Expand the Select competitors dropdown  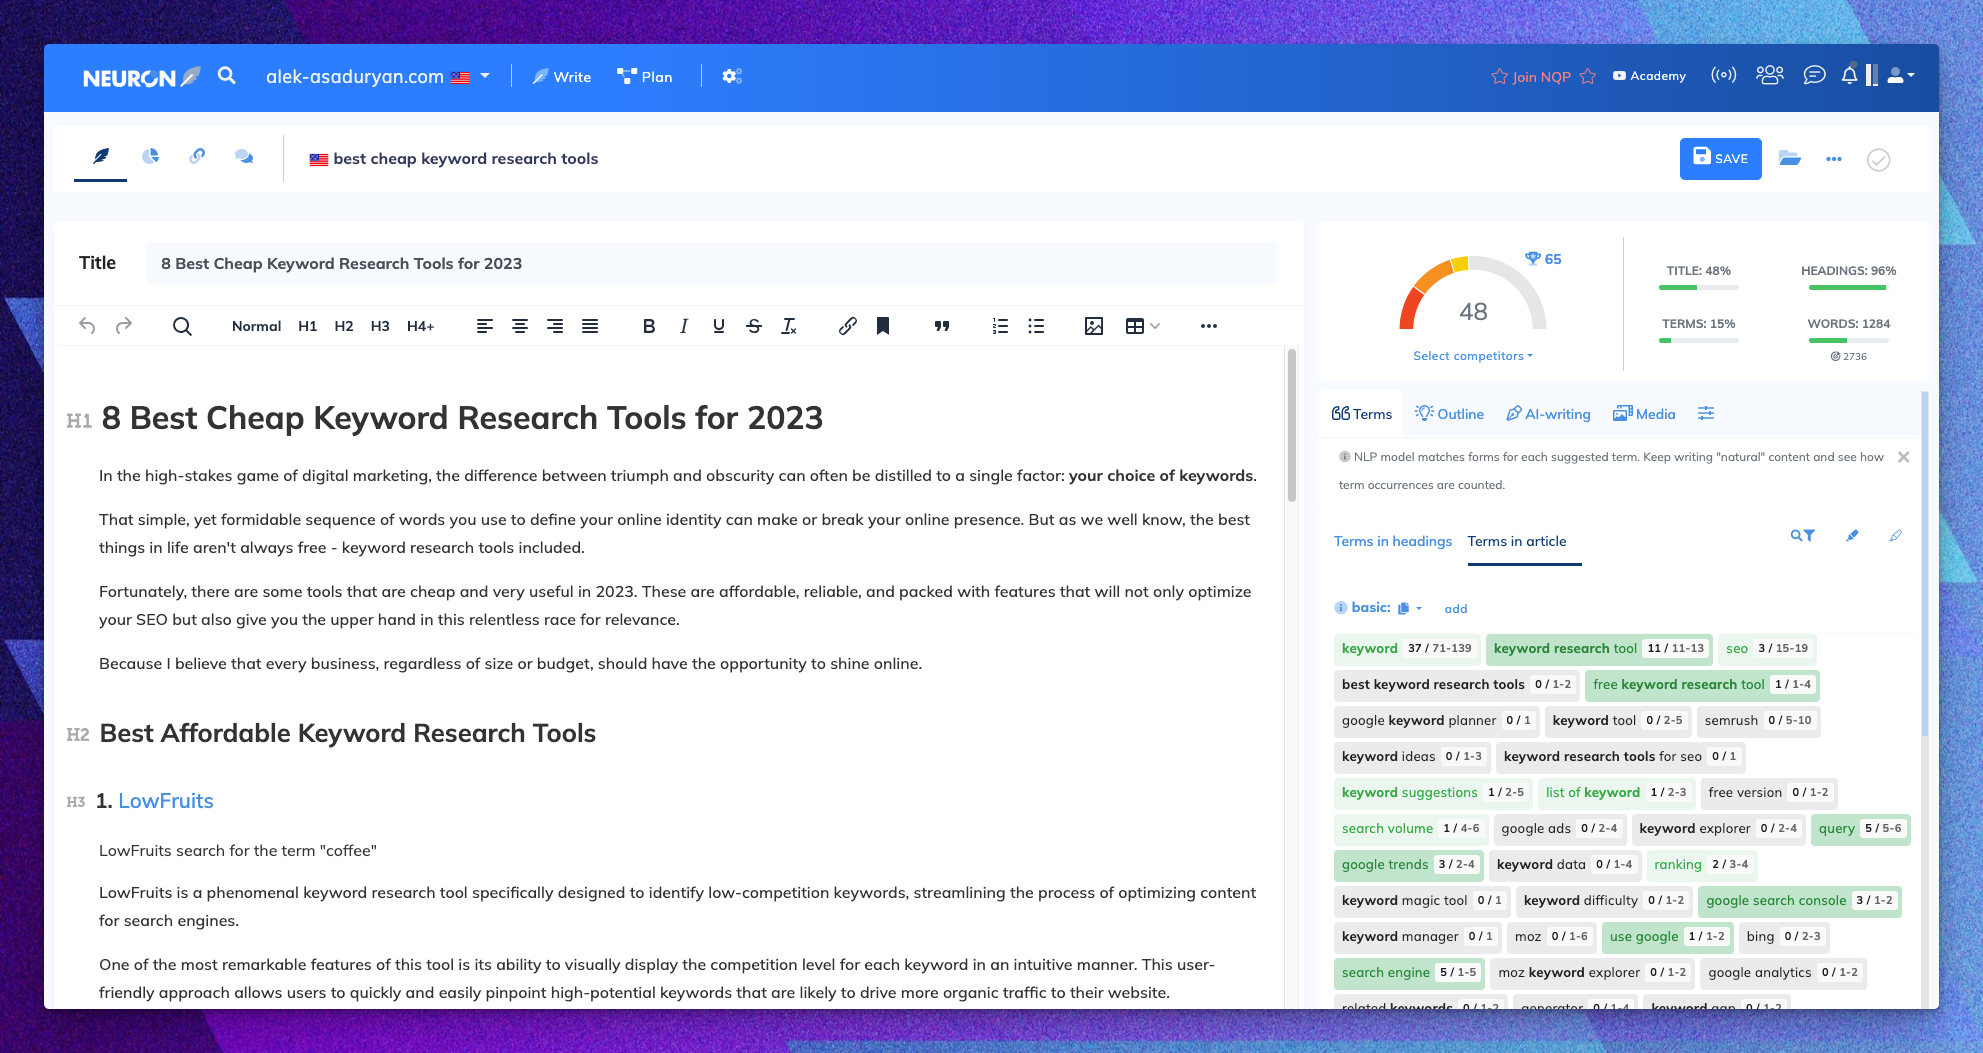pyautogui.click(x=1472, y=356)
